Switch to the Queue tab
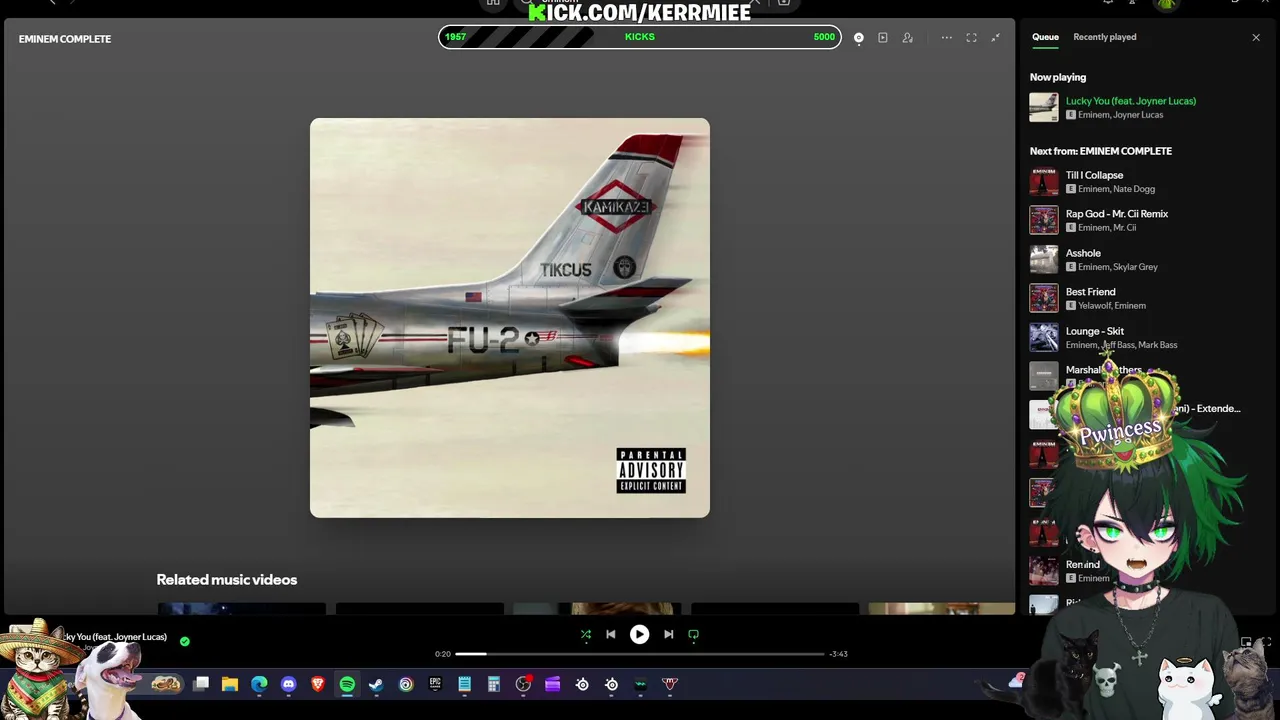 [1045, 37]
